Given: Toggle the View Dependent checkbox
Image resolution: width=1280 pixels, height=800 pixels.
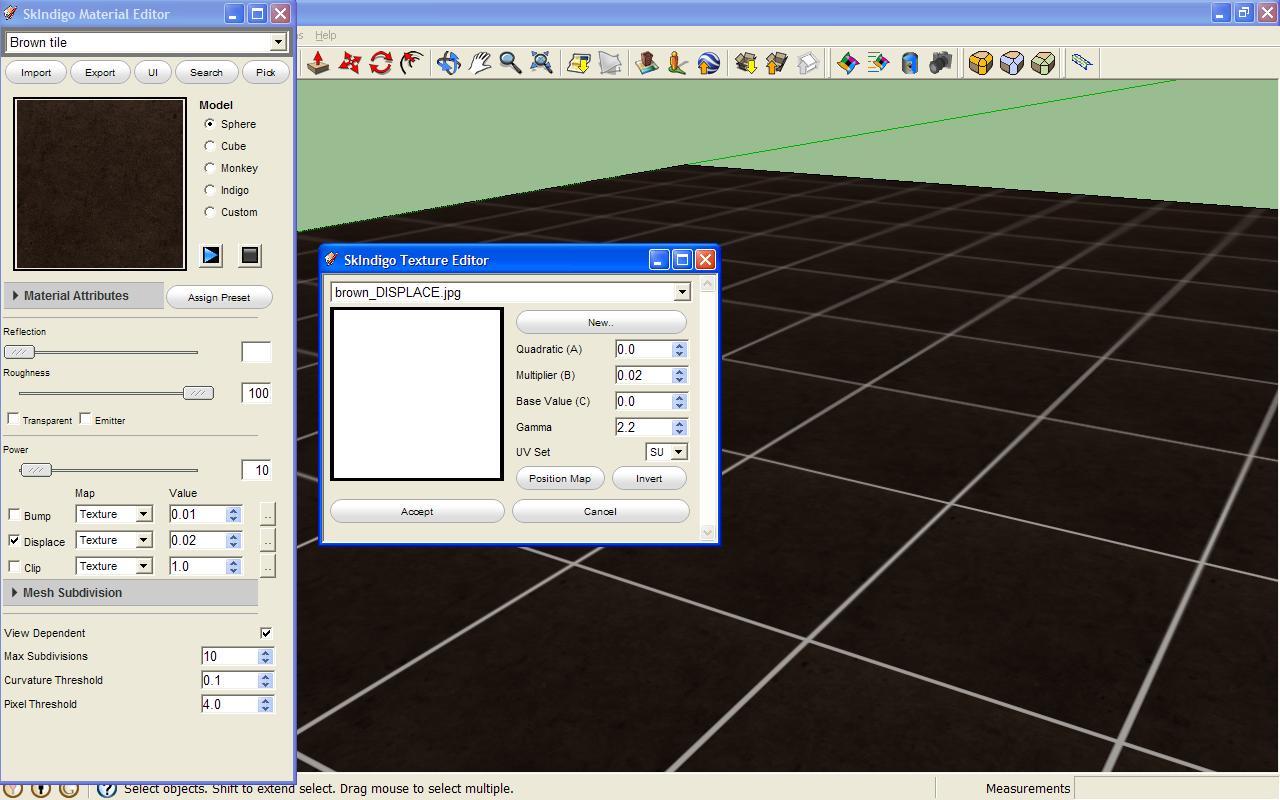Looking at the screenshot, I should tap(266, 633).
